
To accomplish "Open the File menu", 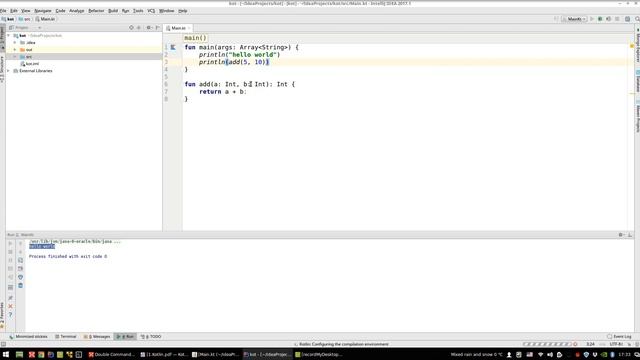I will [3, 11].
